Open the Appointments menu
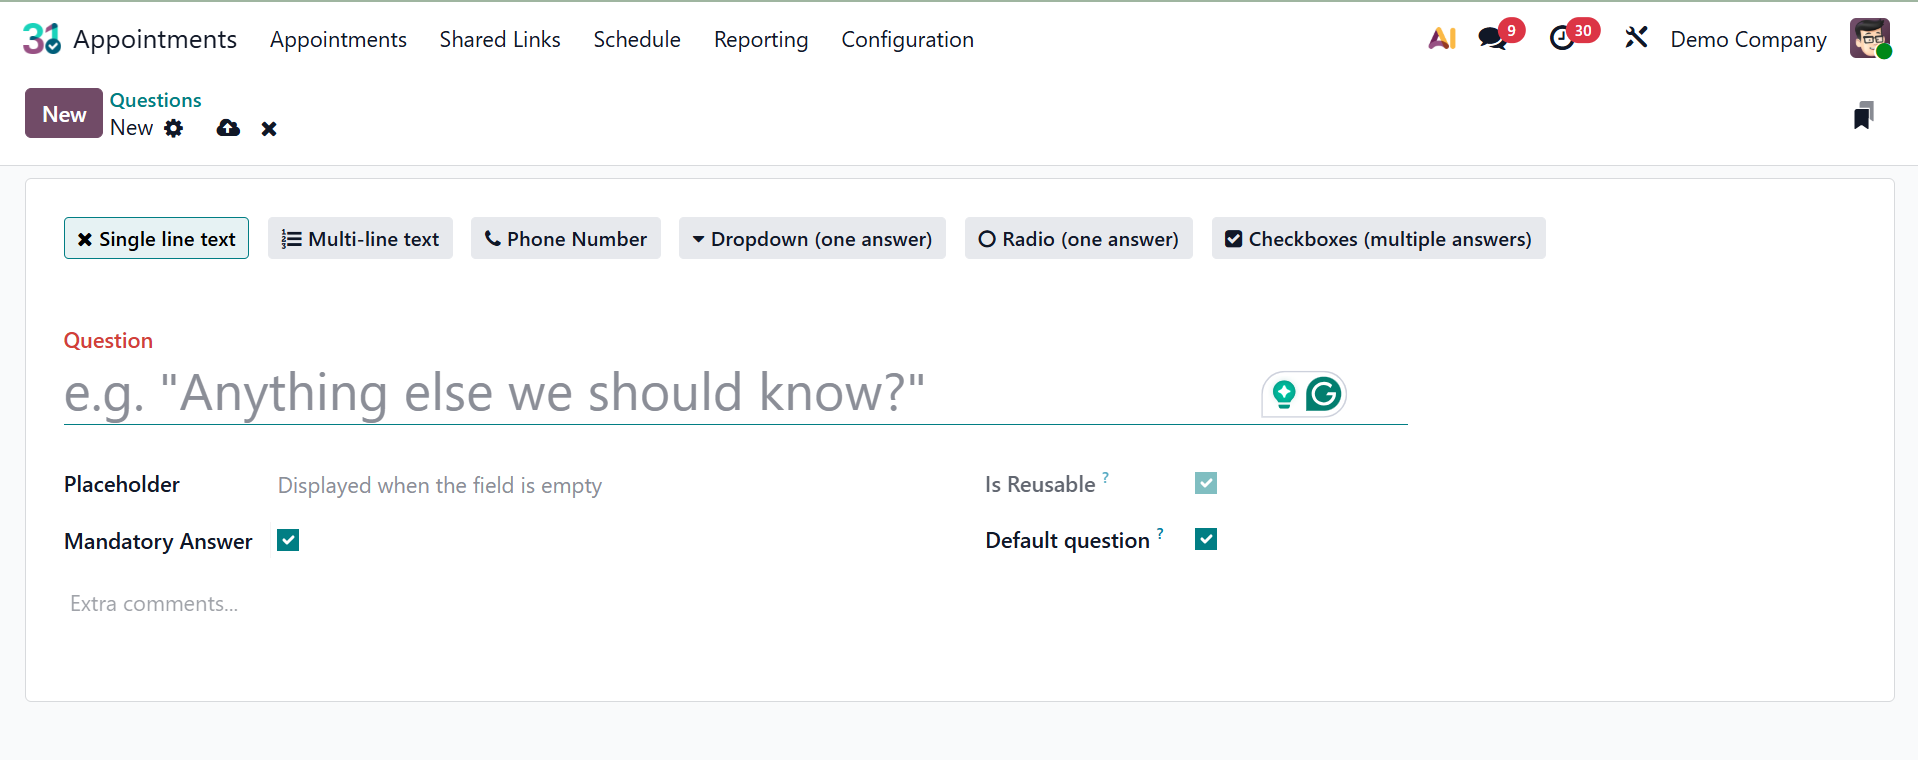 338,39
